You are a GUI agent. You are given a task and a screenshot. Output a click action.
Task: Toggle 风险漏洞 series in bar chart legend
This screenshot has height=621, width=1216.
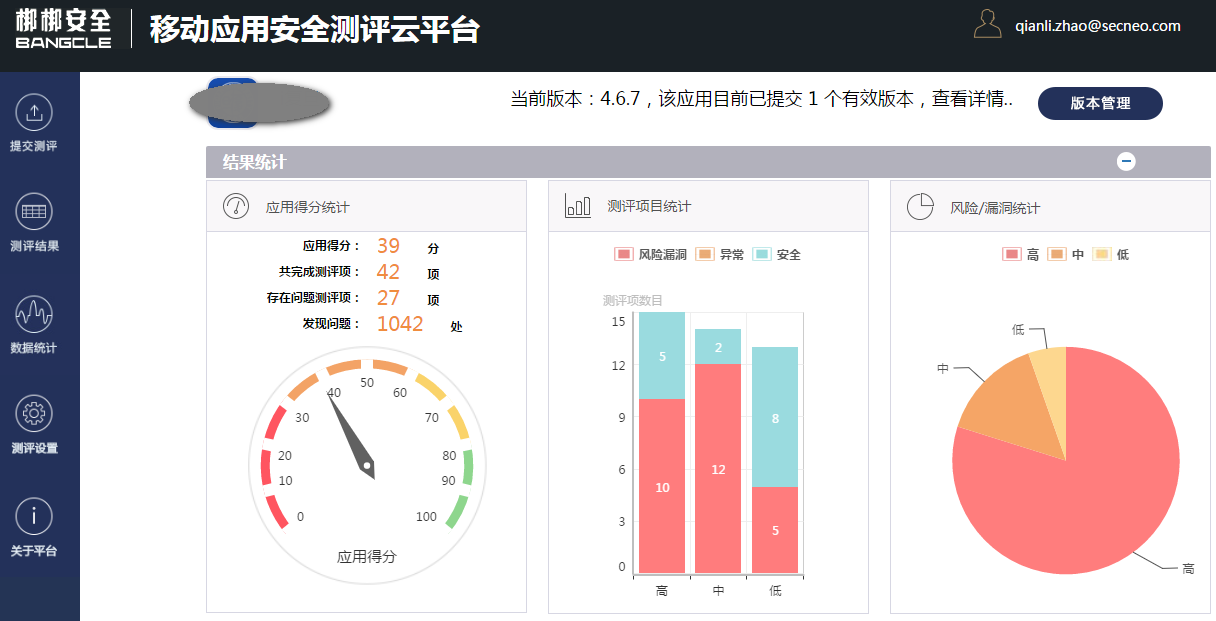click(625, 255)
